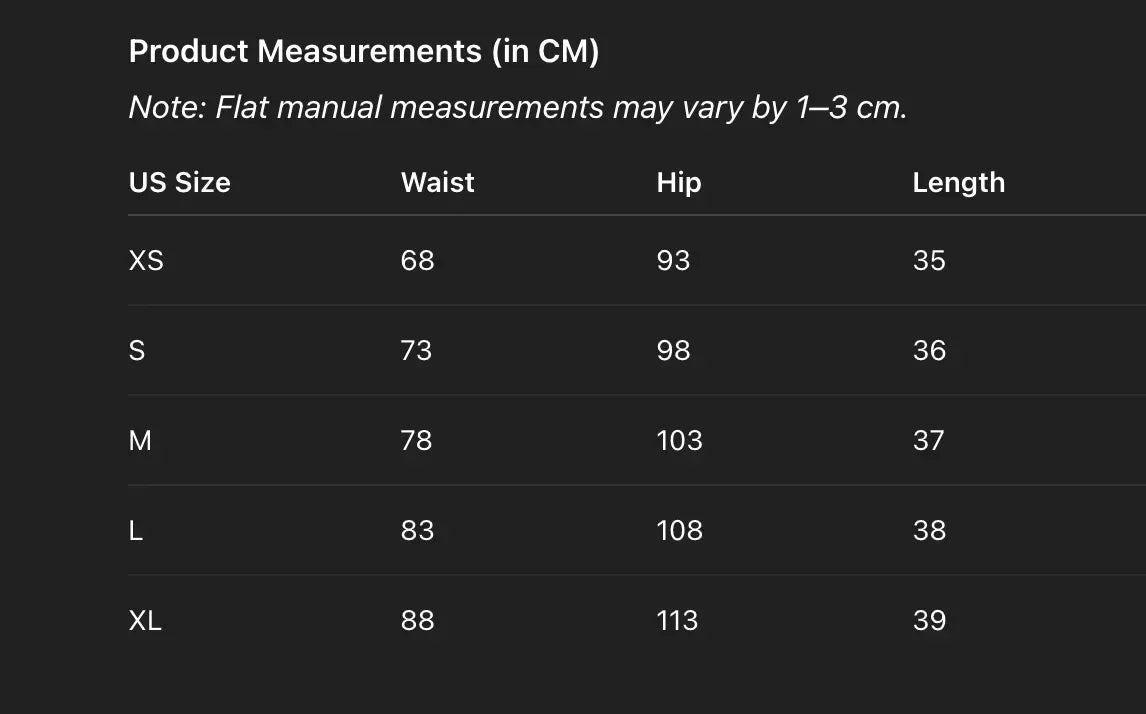Select the L size row label
Screen dimensions: 1146x714
click(136, 531)
